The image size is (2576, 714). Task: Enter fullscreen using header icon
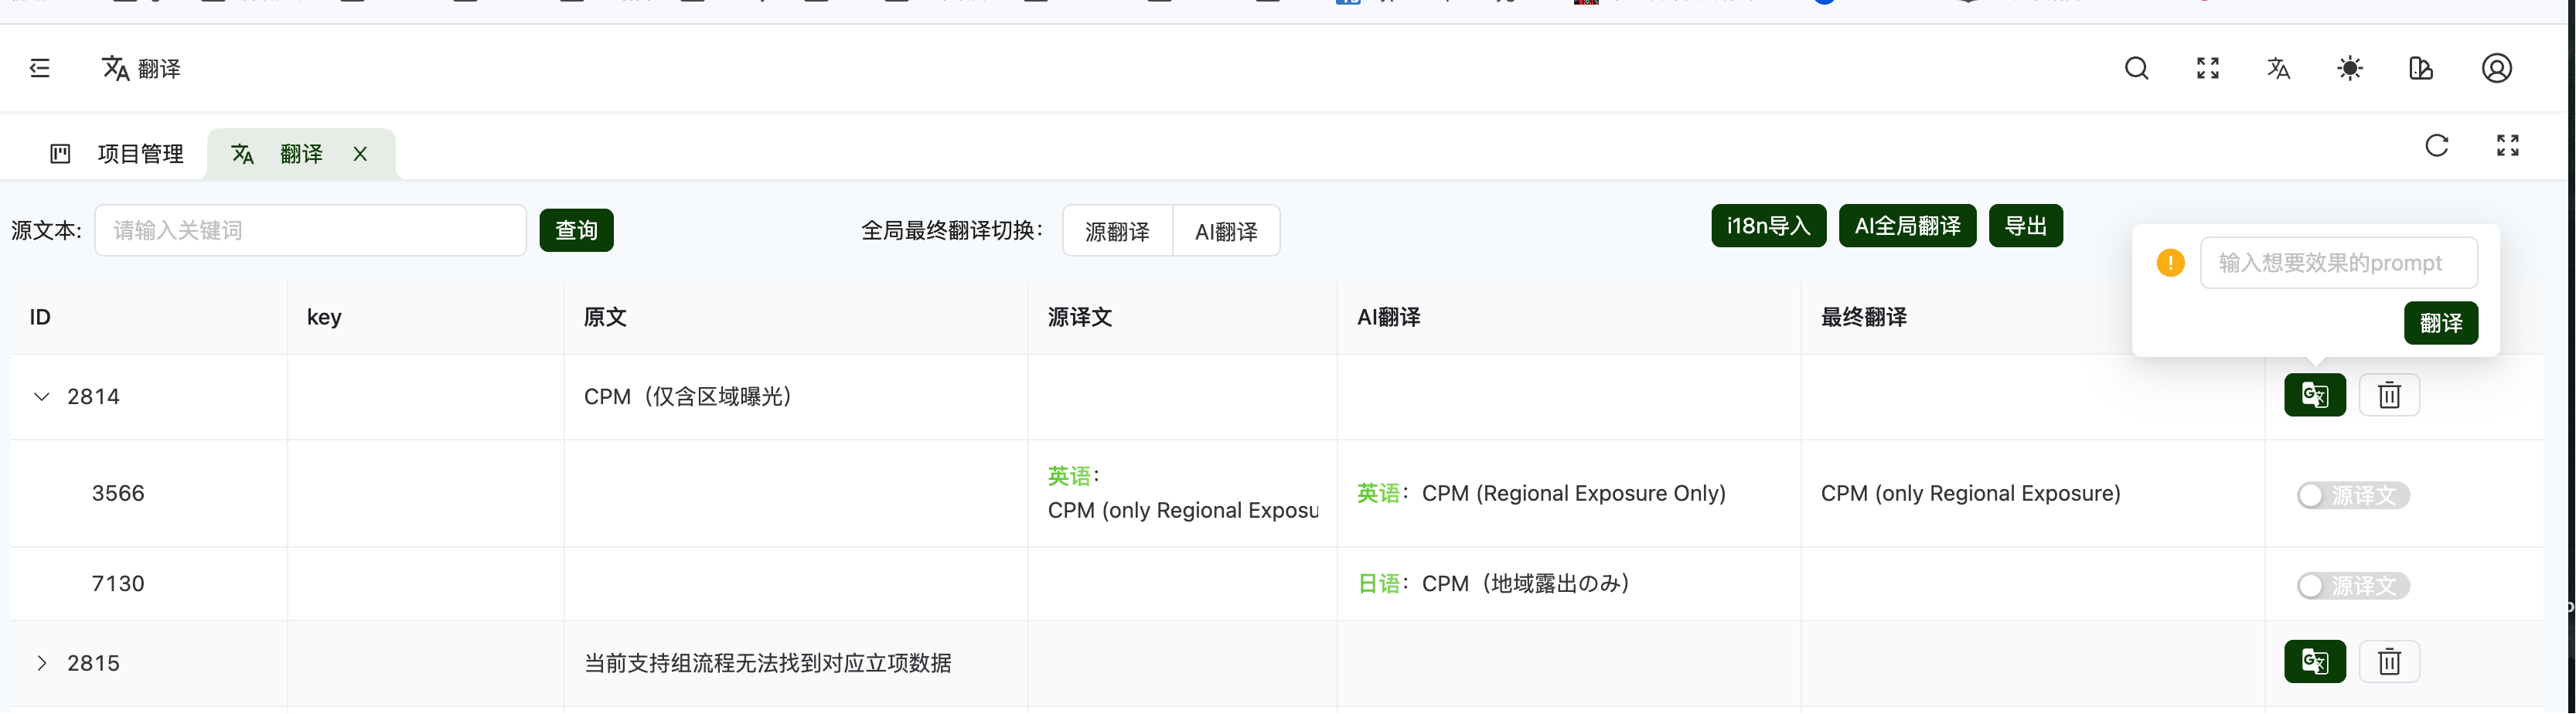tap(2207, 68)
